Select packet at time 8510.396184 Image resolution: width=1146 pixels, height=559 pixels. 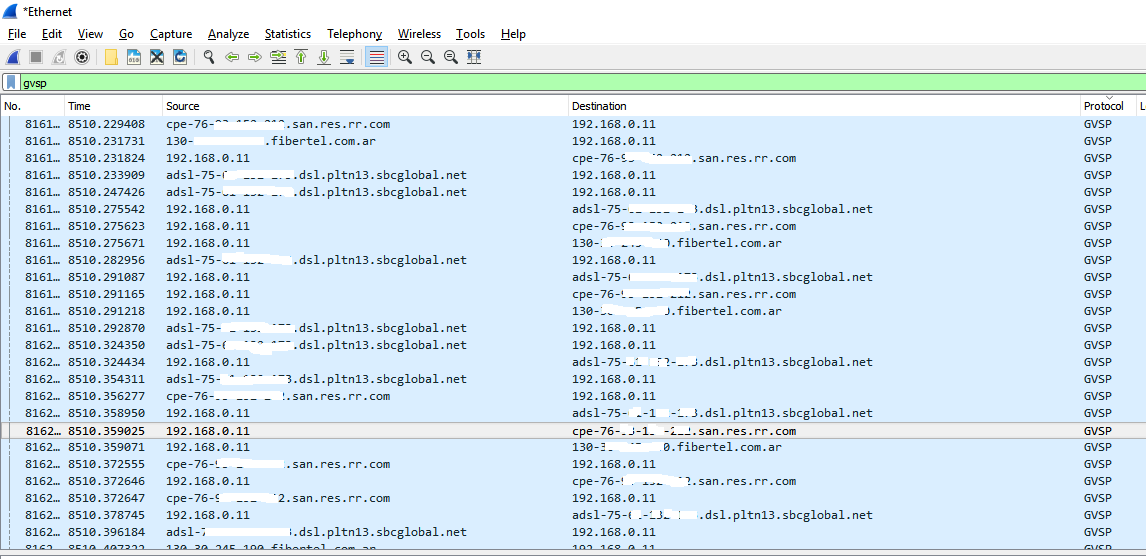pos(573,532)
